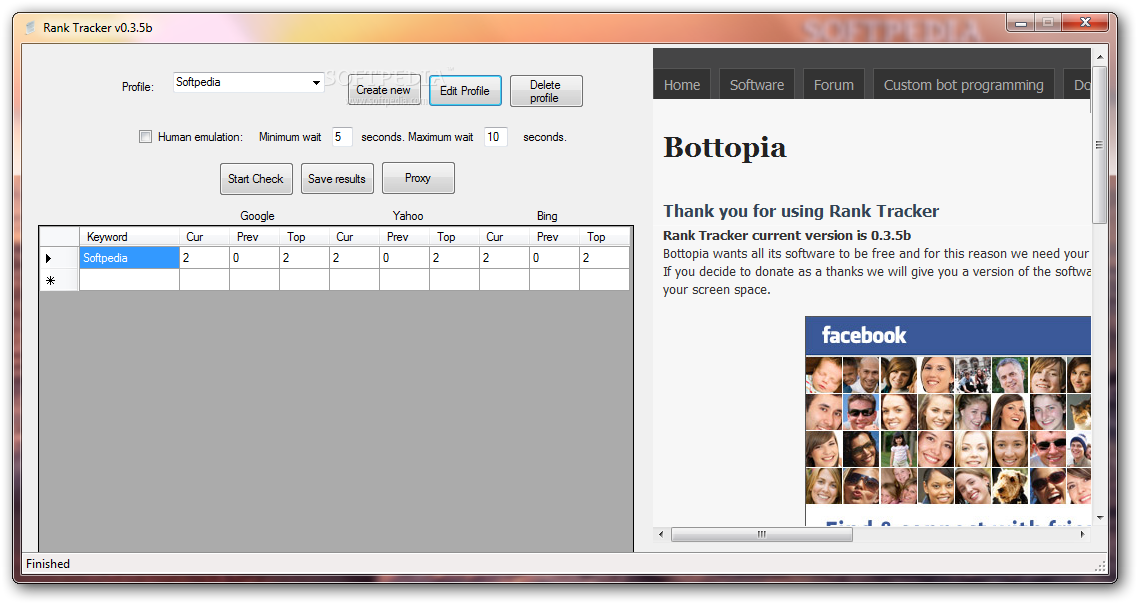Click the vertical scrollbar thumb
The height and width of the screenshot is (604, 1138).
click(x=1100, y=144)
